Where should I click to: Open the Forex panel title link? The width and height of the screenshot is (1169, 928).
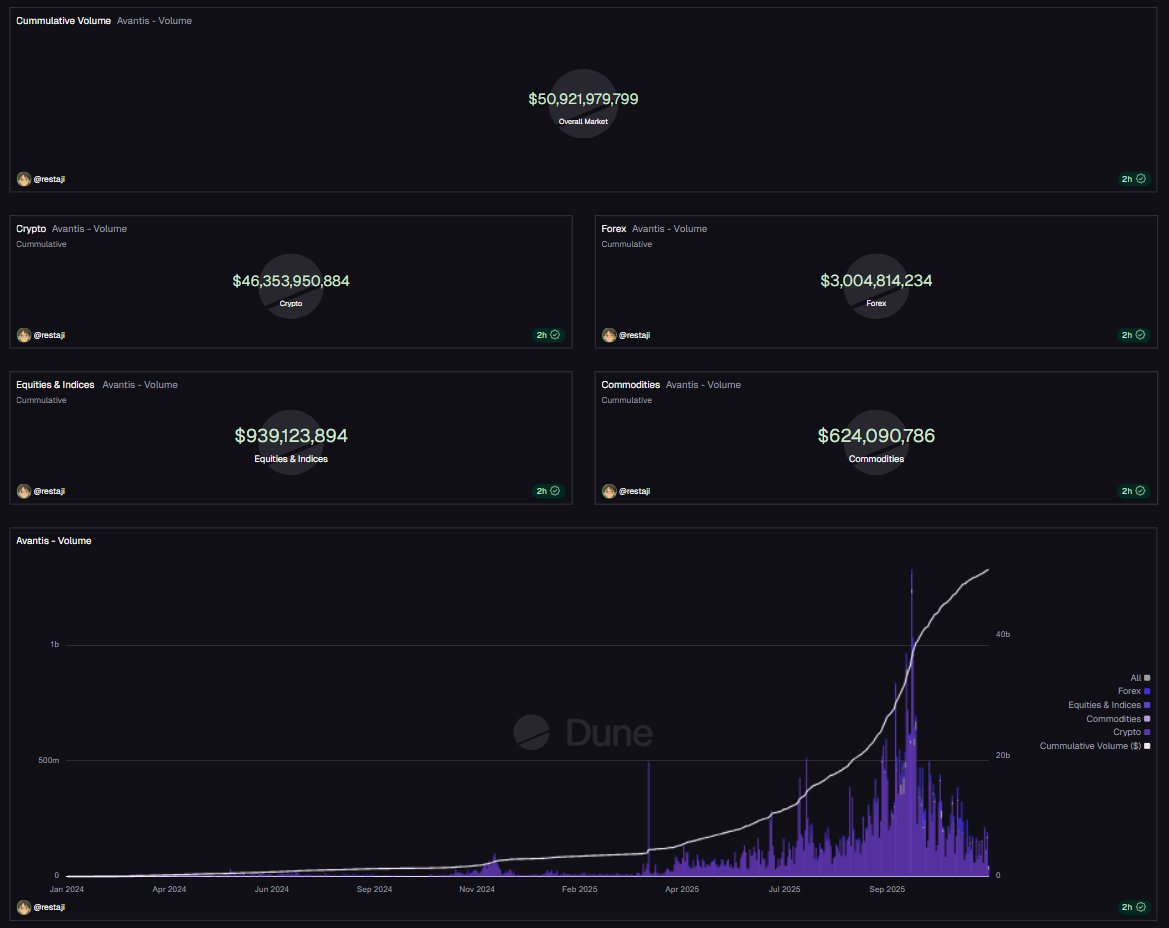(614, 229)
